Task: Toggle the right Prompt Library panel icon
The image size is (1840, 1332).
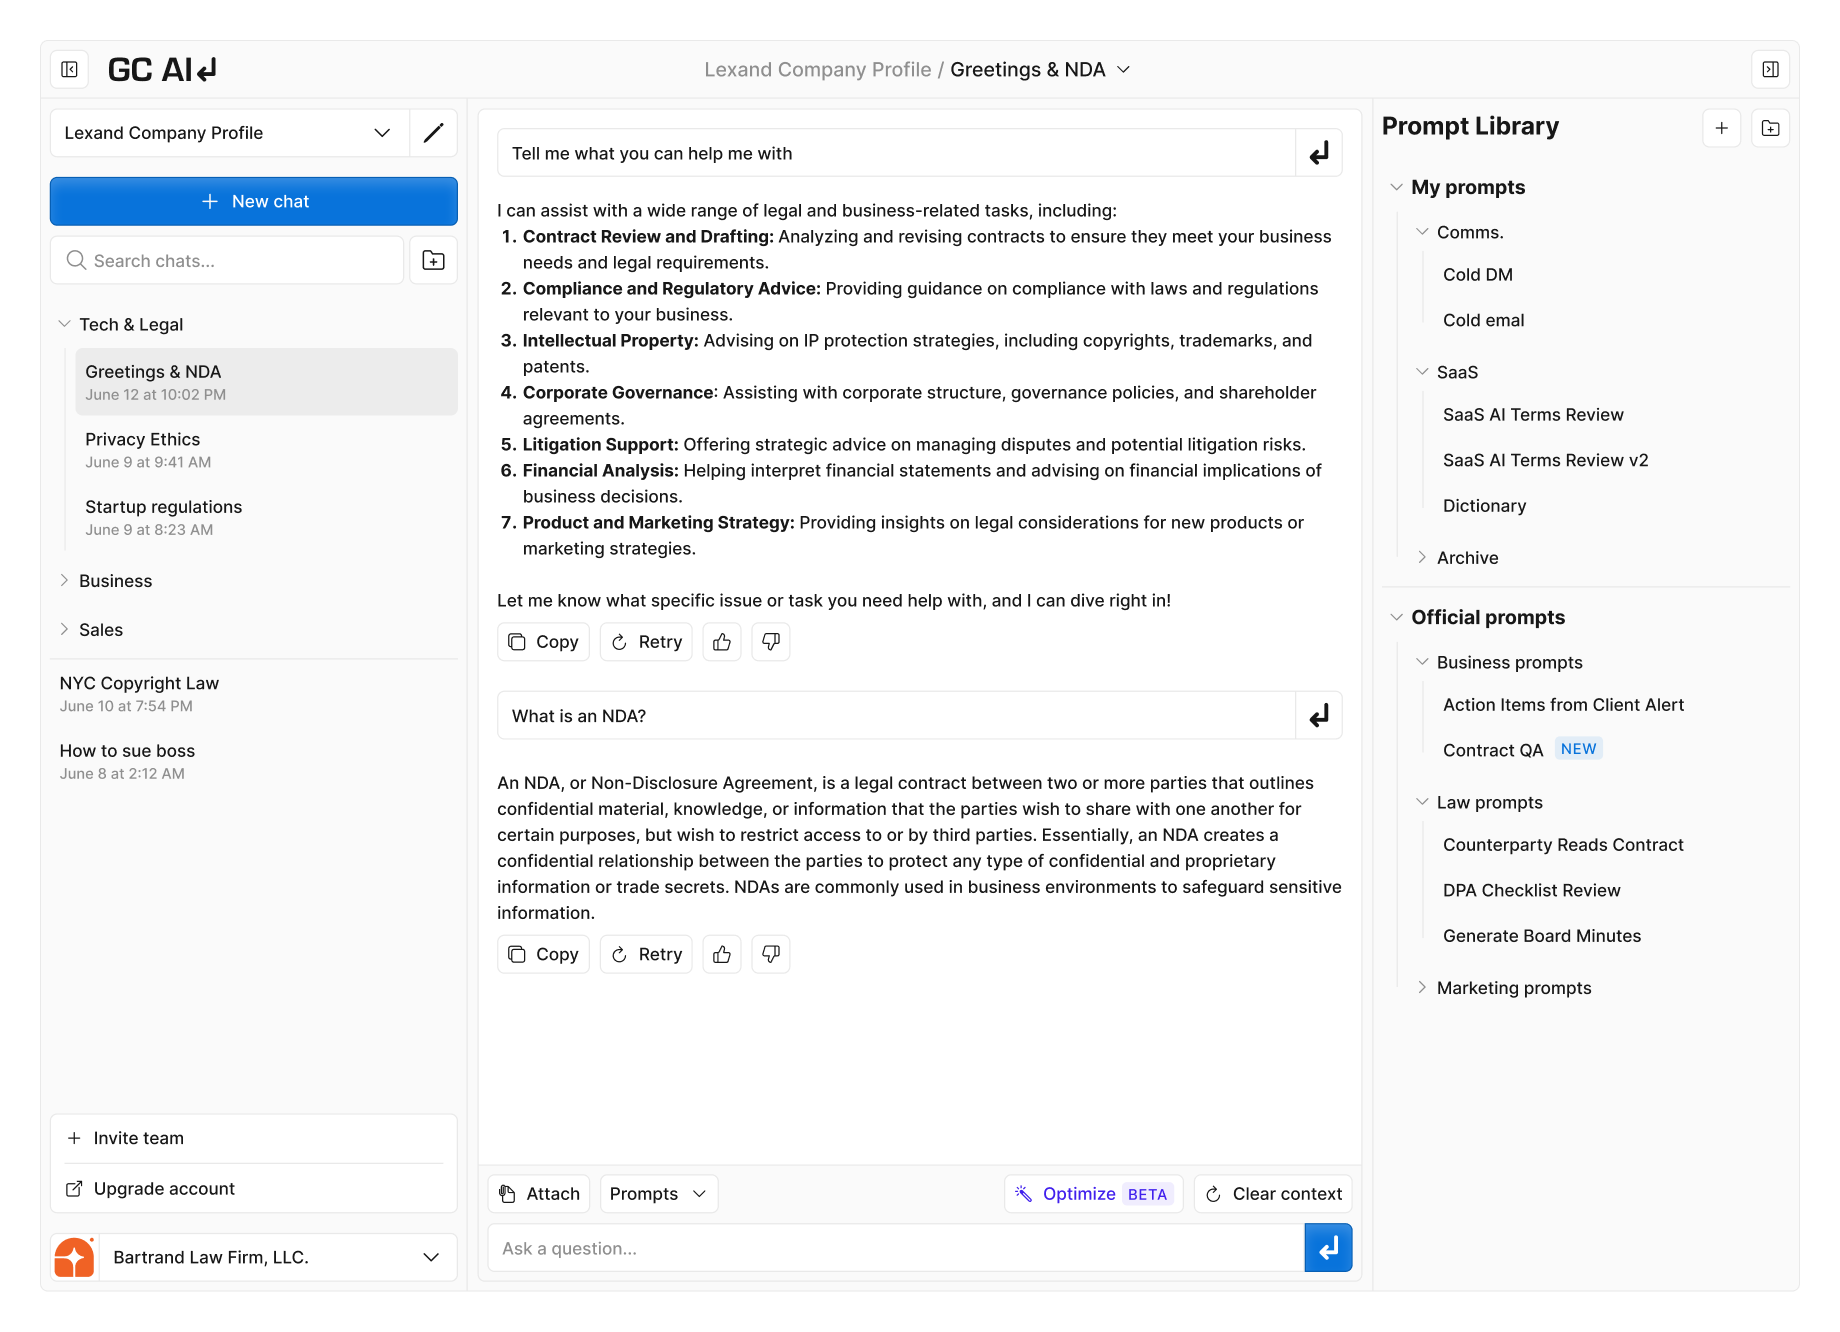Action: click(x=1770, y=69)
